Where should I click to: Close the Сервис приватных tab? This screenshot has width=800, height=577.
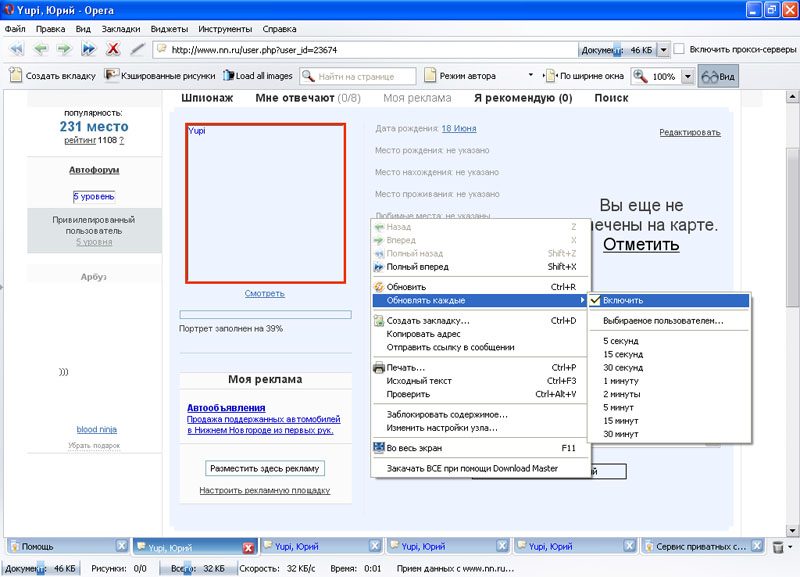click(757, 546)
